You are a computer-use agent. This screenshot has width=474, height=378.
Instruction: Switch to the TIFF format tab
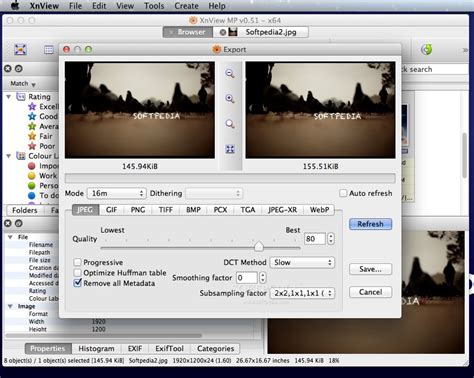point(166,210)
